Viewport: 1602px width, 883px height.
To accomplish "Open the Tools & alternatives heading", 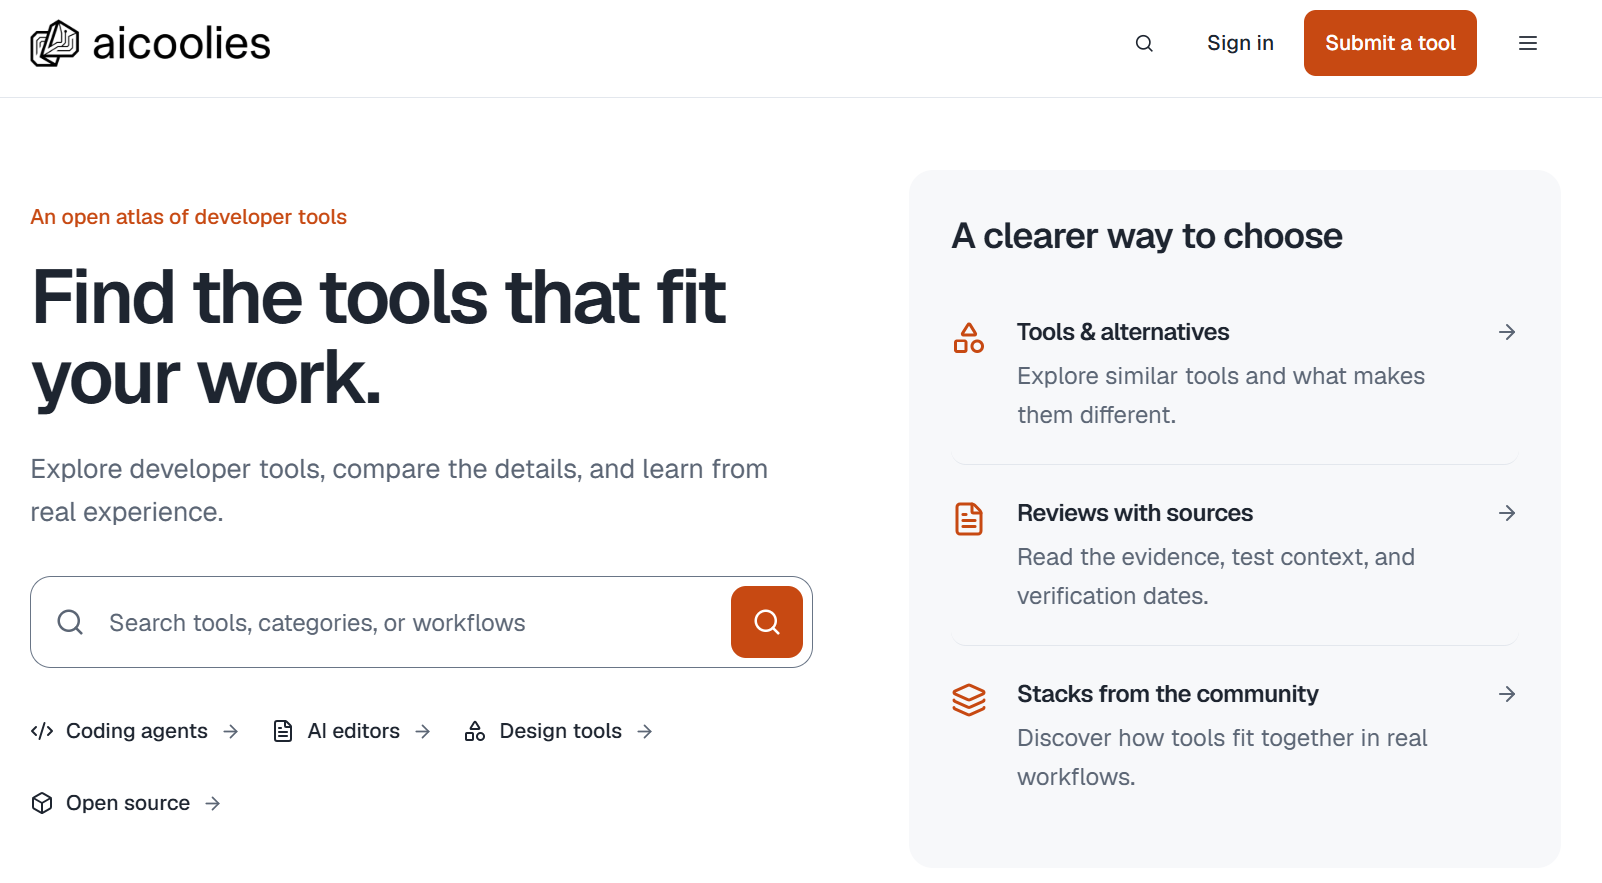I will pyautogui.click(x=1123, y=332).
